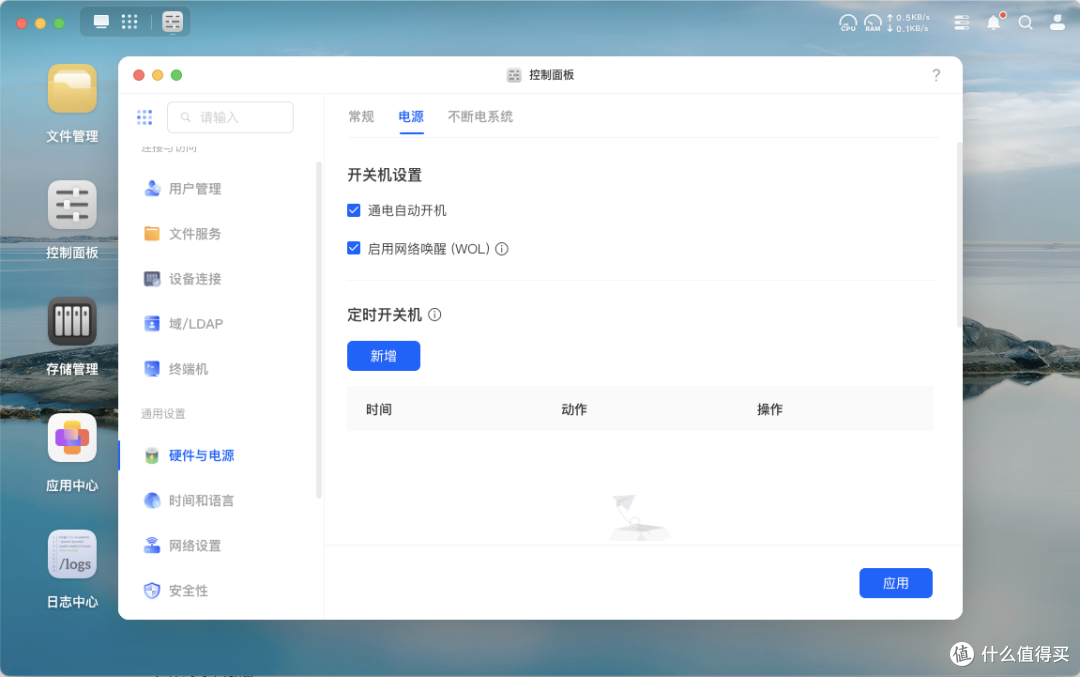Disable 启用网络唤醒 (WOL) checkbox
Viewport: 1080px width, 677px height.
[353, 248]
